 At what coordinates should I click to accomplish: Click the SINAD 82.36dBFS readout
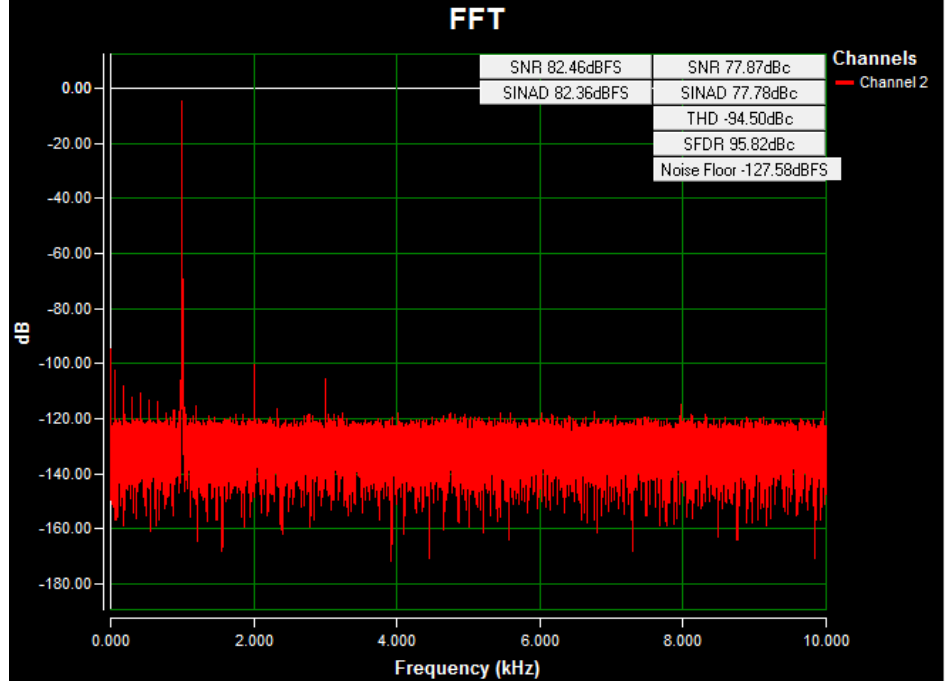[x=565, y=93]
